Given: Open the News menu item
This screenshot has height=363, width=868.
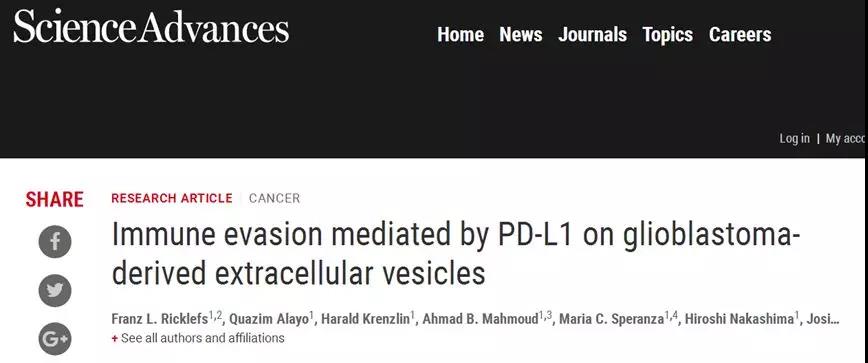Looking at the screenshot, I should tap(521, 35).
